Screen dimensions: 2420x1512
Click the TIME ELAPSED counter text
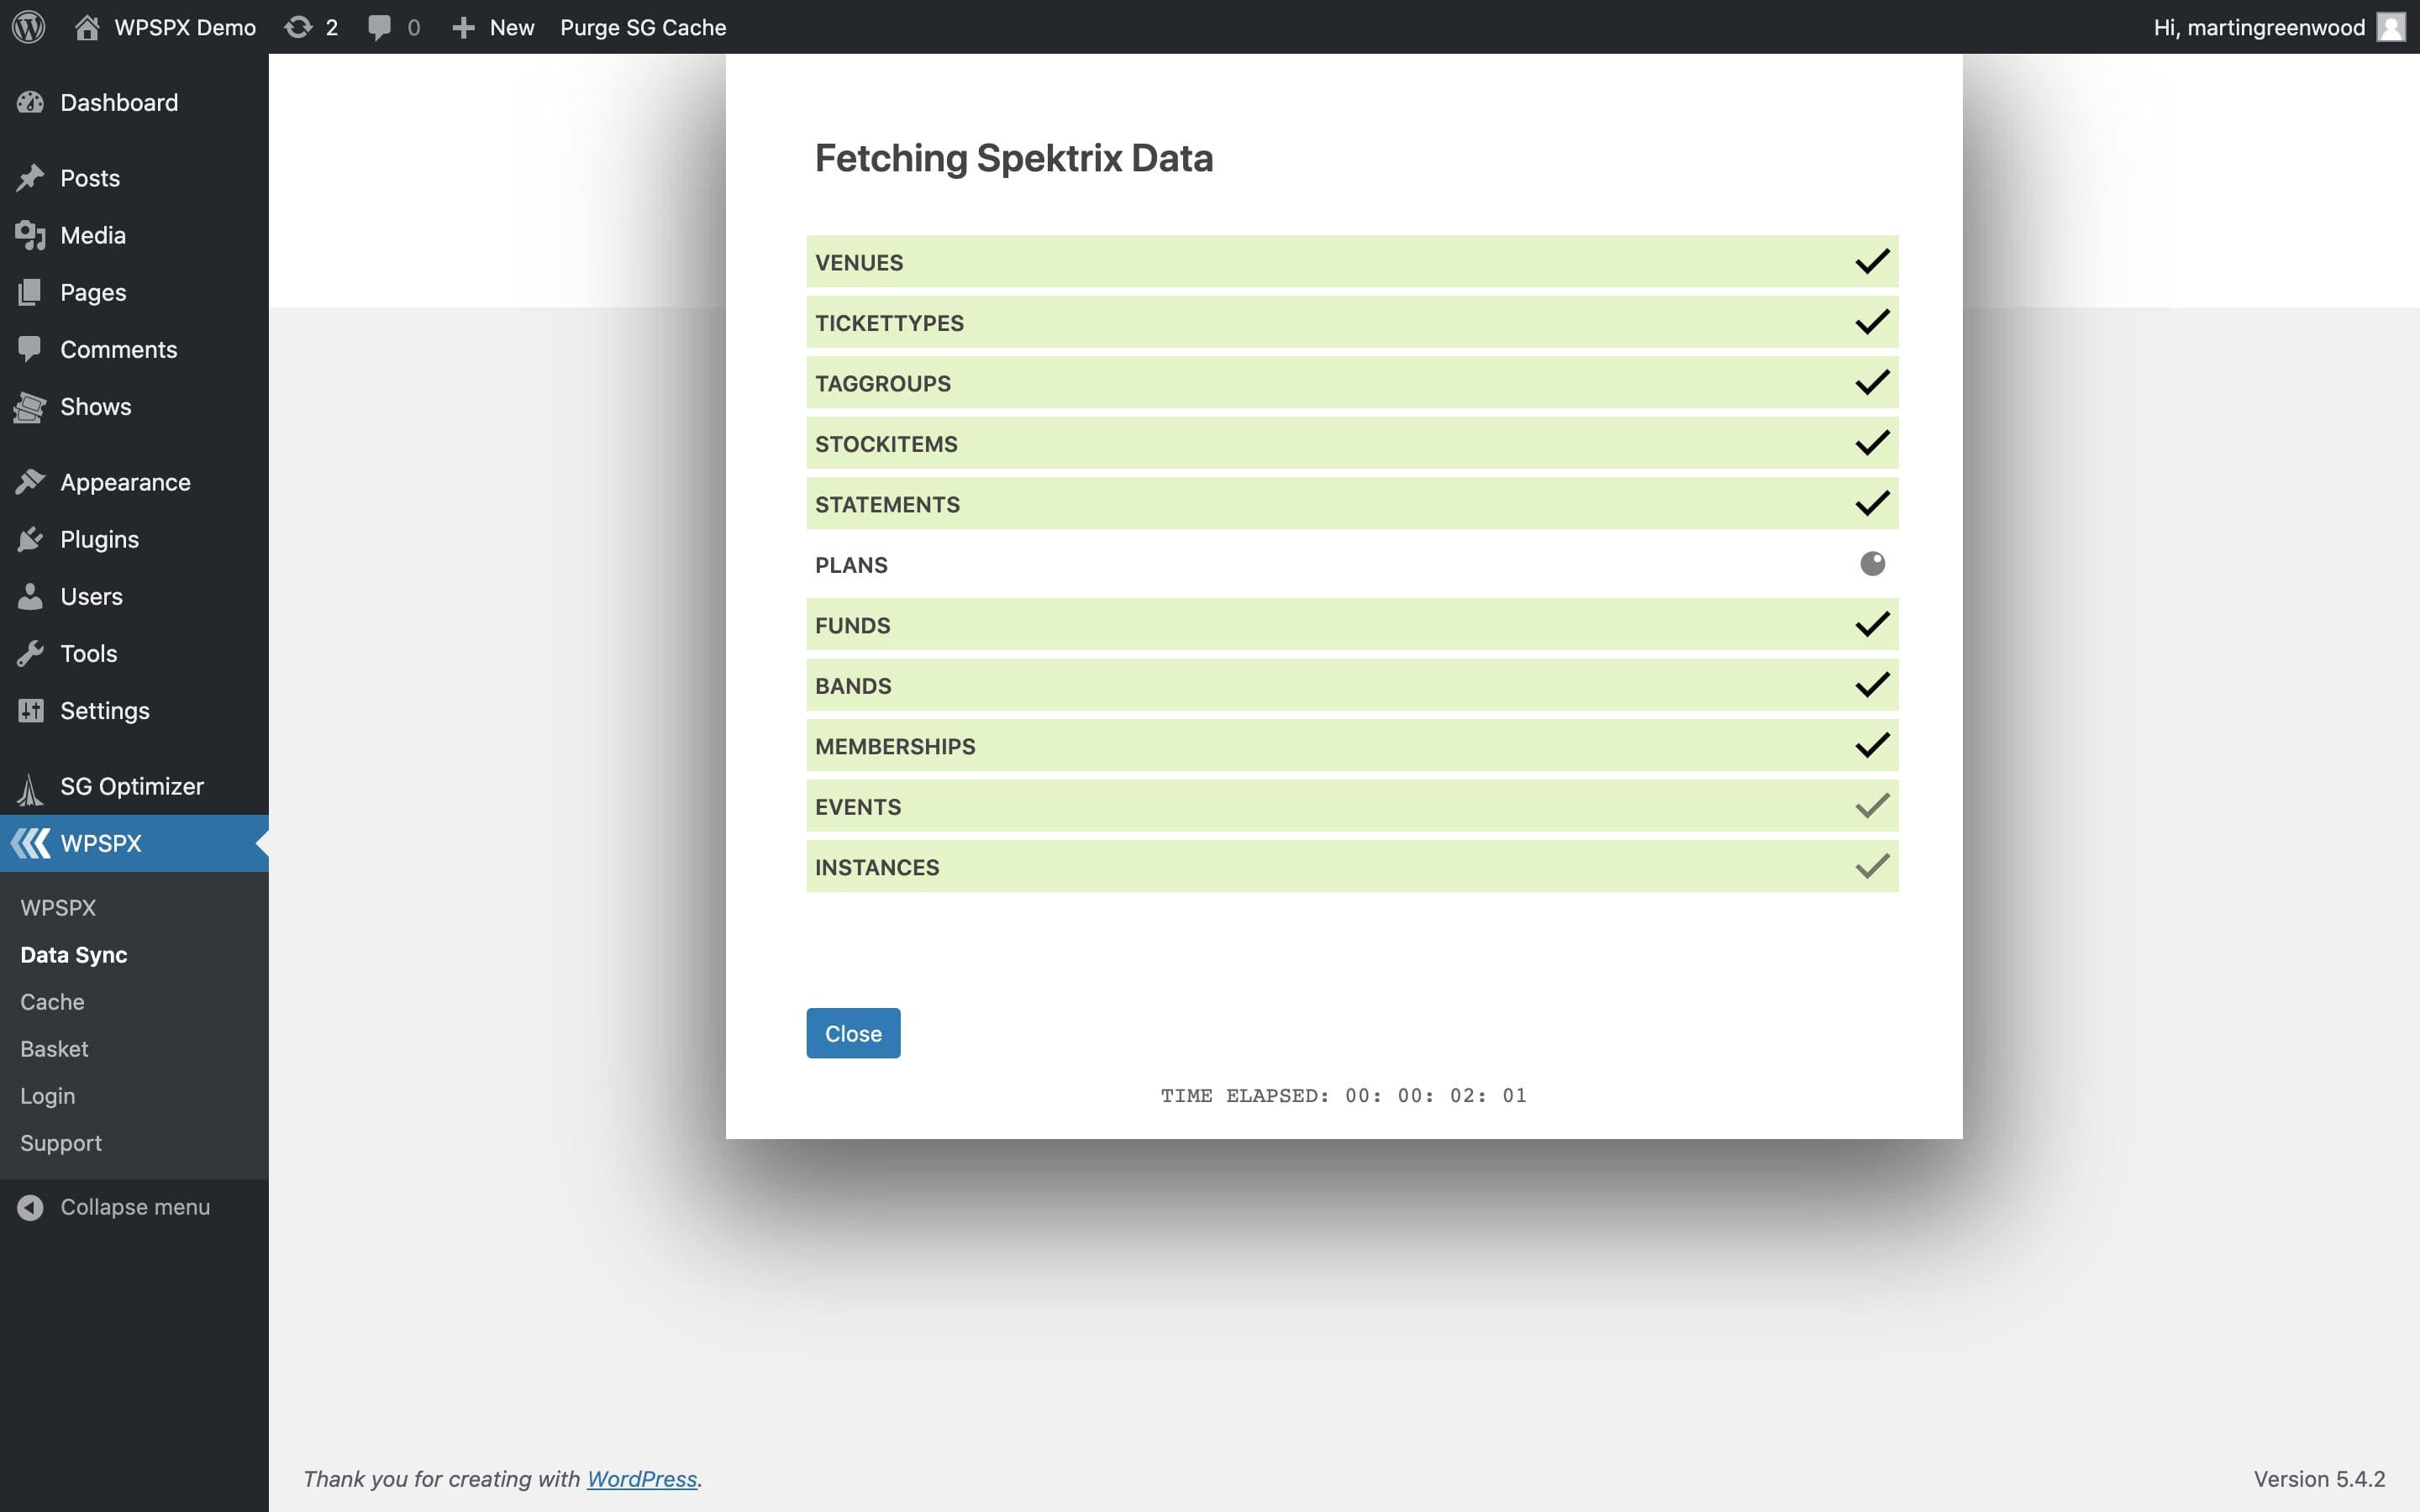click(x=1343, y=1095)
